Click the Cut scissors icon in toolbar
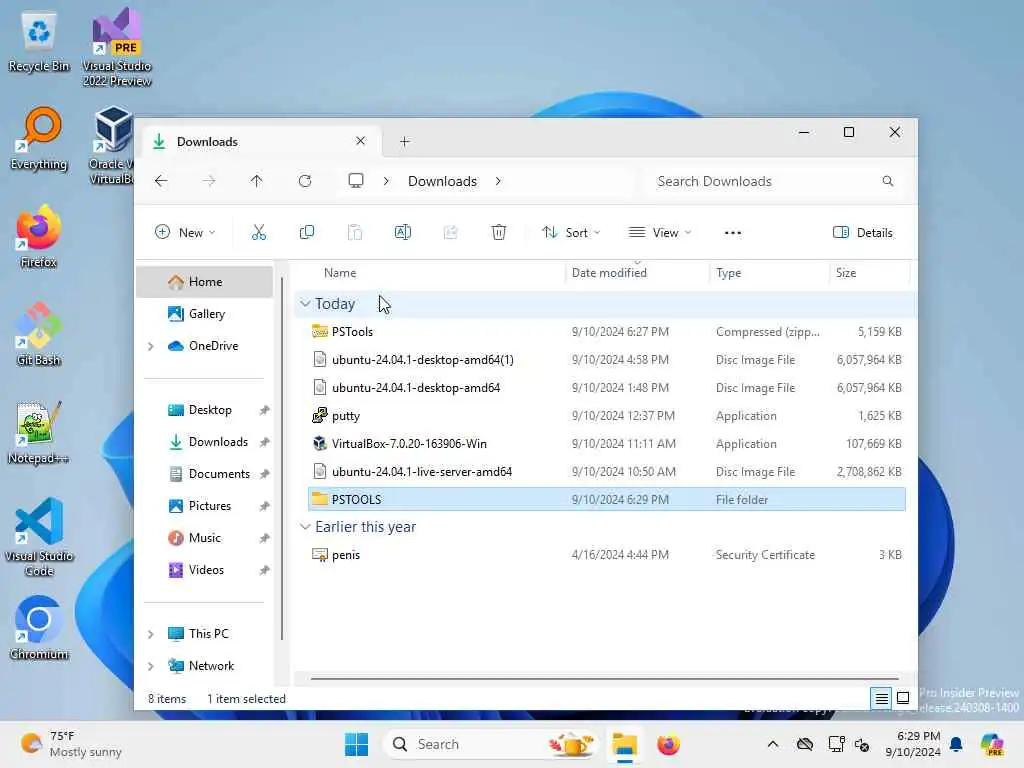 coord(259,232)
